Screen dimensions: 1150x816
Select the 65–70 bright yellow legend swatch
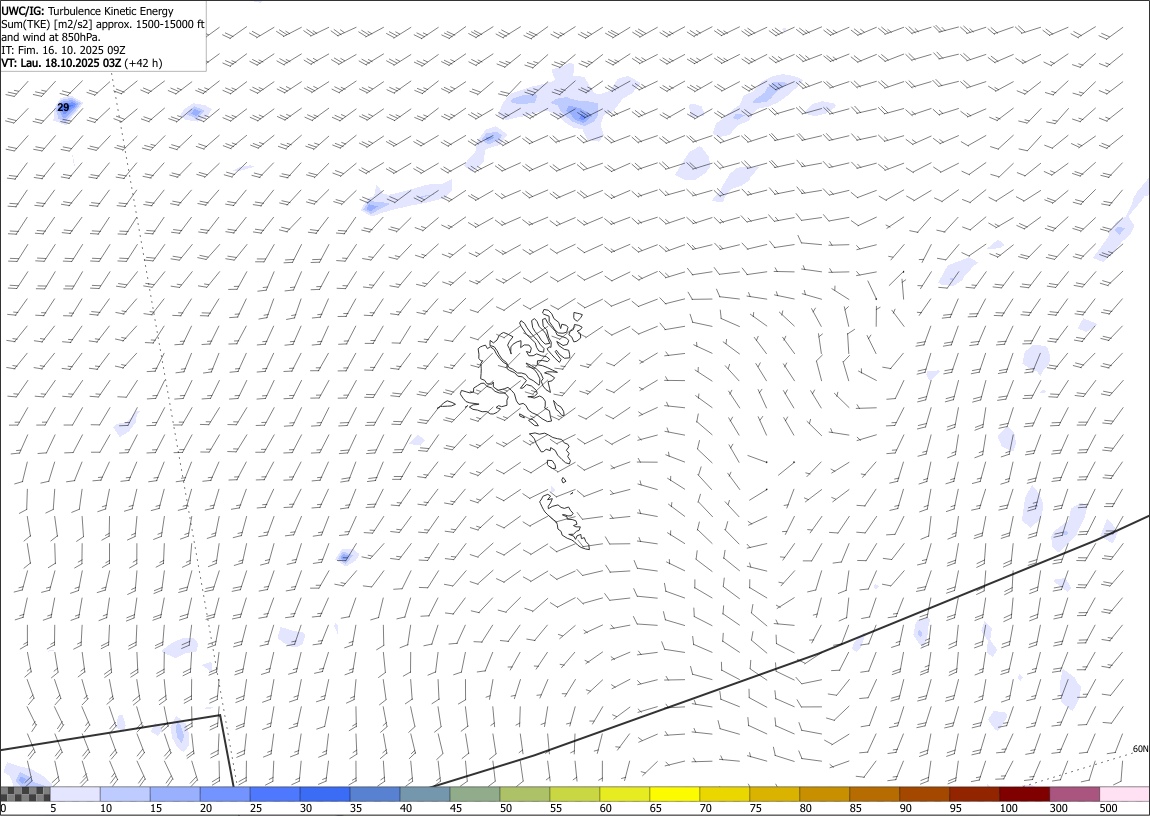pyautogui.click(x=675, y=794)
